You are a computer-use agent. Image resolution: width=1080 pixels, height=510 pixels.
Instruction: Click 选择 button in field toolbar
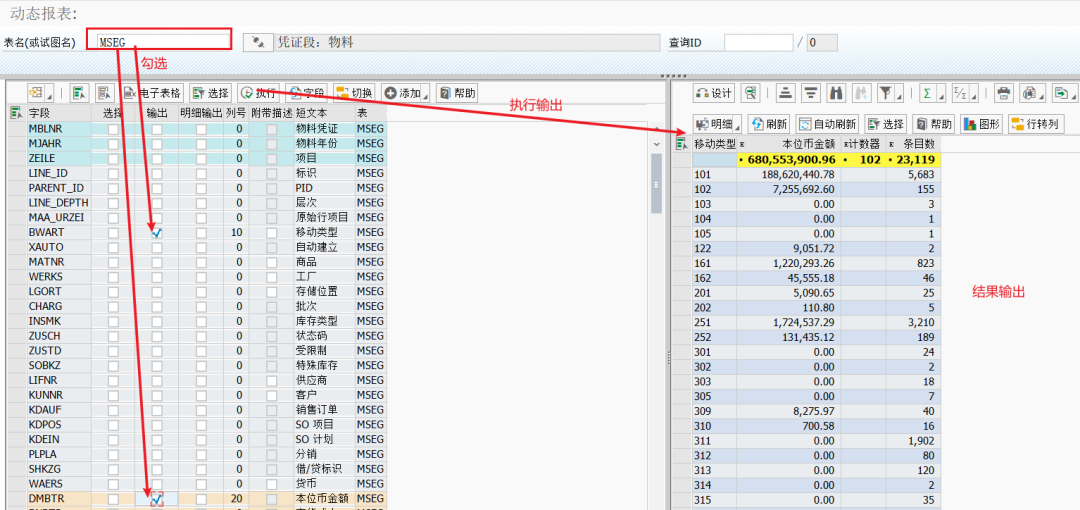[211, 93]
